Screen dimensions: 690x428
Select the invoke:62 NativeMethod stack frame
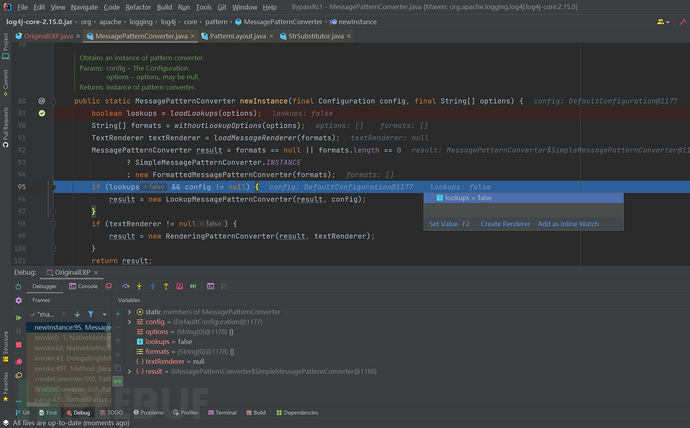point(72,348)
